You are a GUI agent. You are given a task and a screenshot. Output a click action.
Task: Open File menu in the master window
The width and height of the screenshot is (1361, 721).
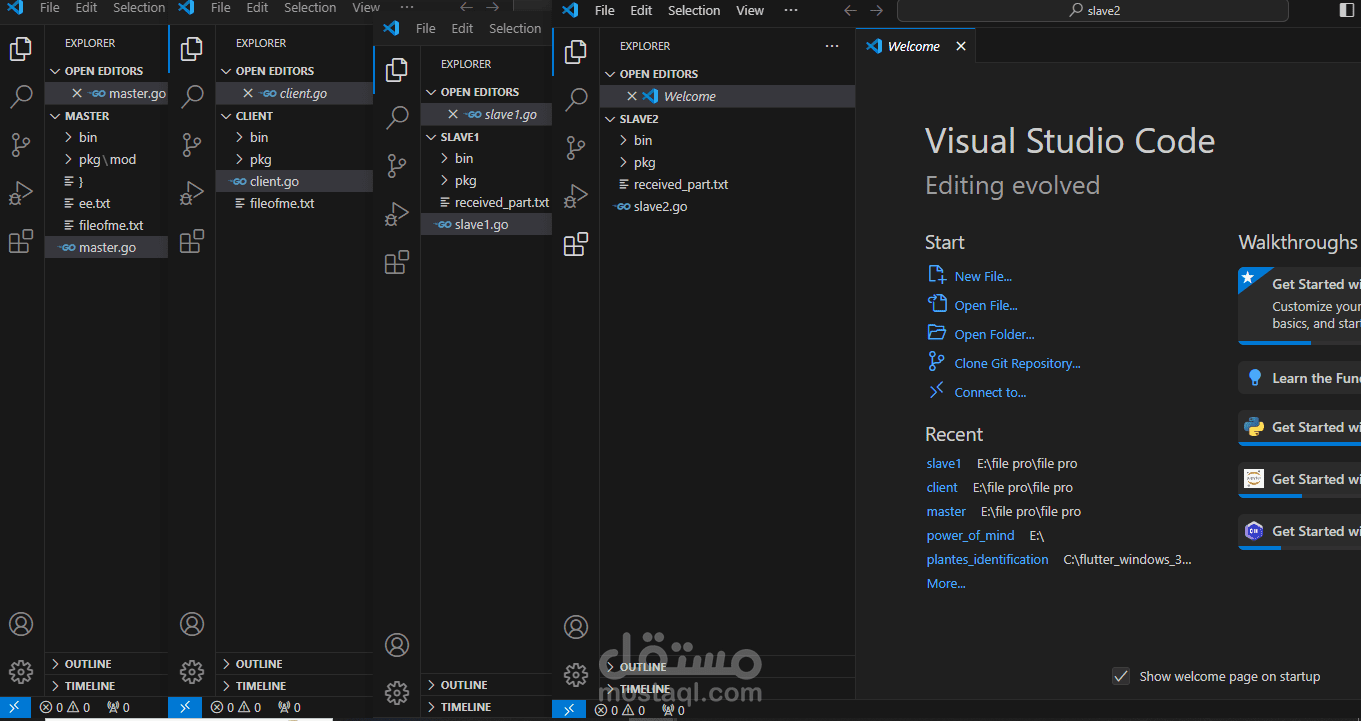point(50,7)
